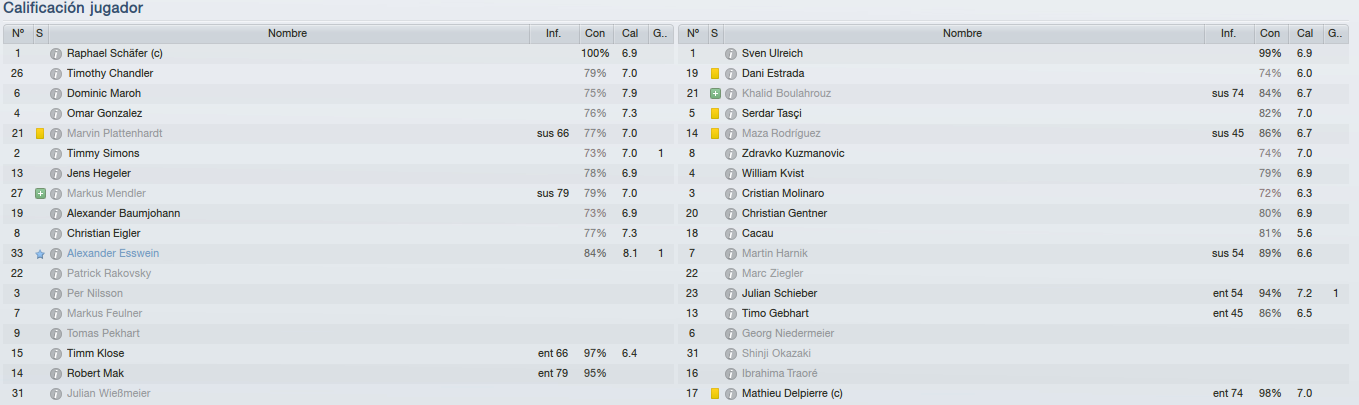Sort left table by Nombre column
The image size is (1359, 405).
tap(288, 33)
